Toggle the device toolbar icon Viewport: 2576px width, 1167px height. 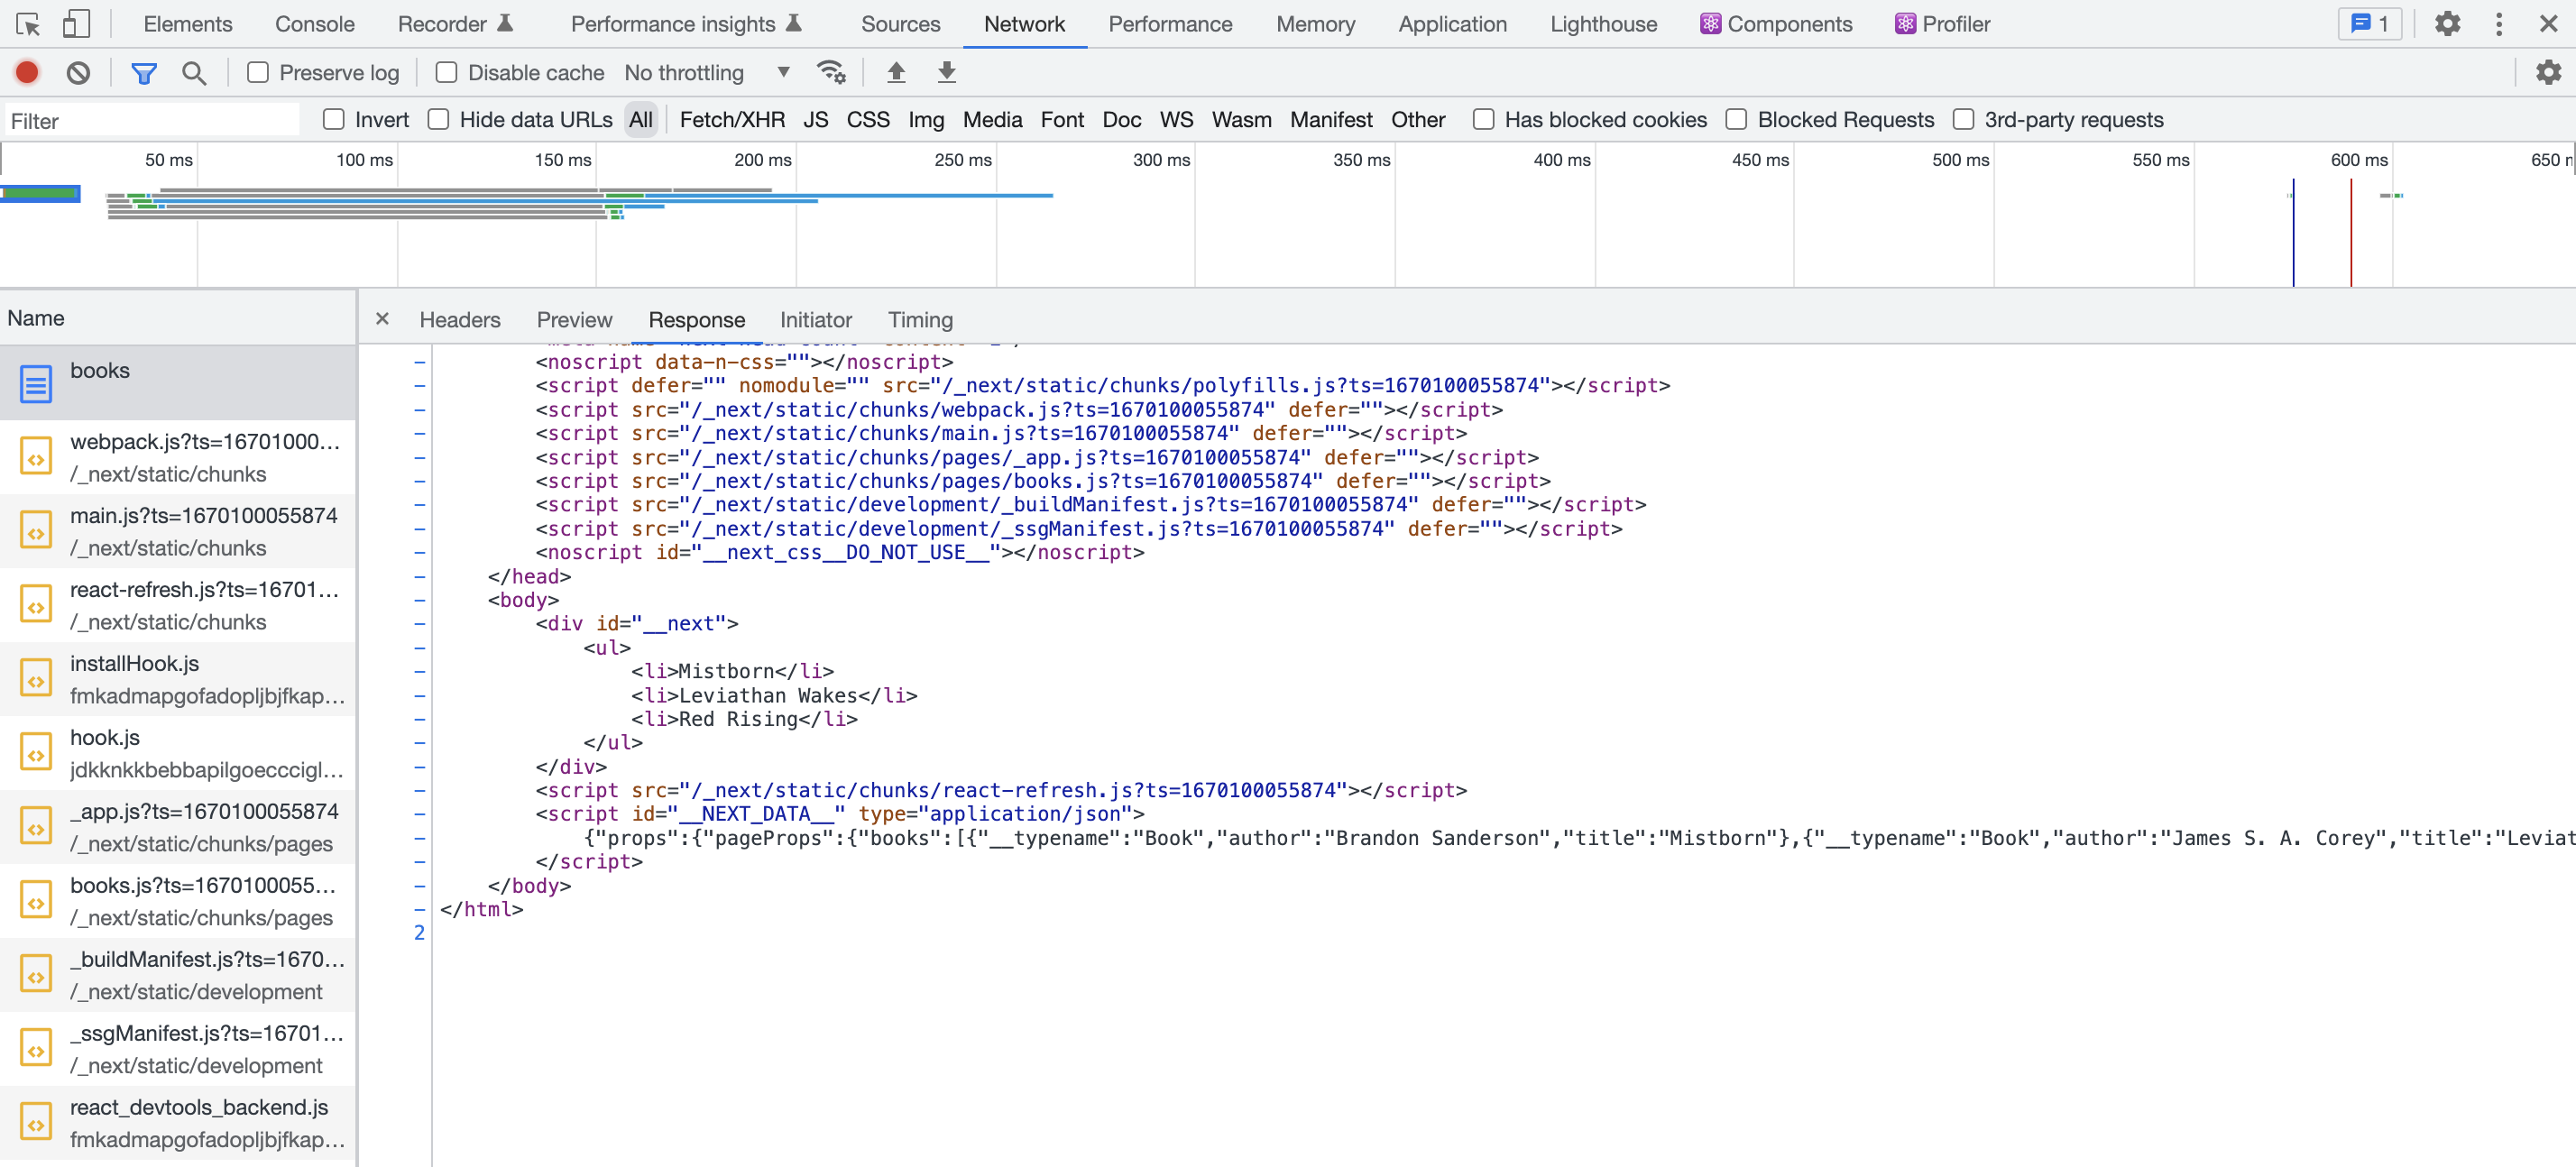coord(76,24)
